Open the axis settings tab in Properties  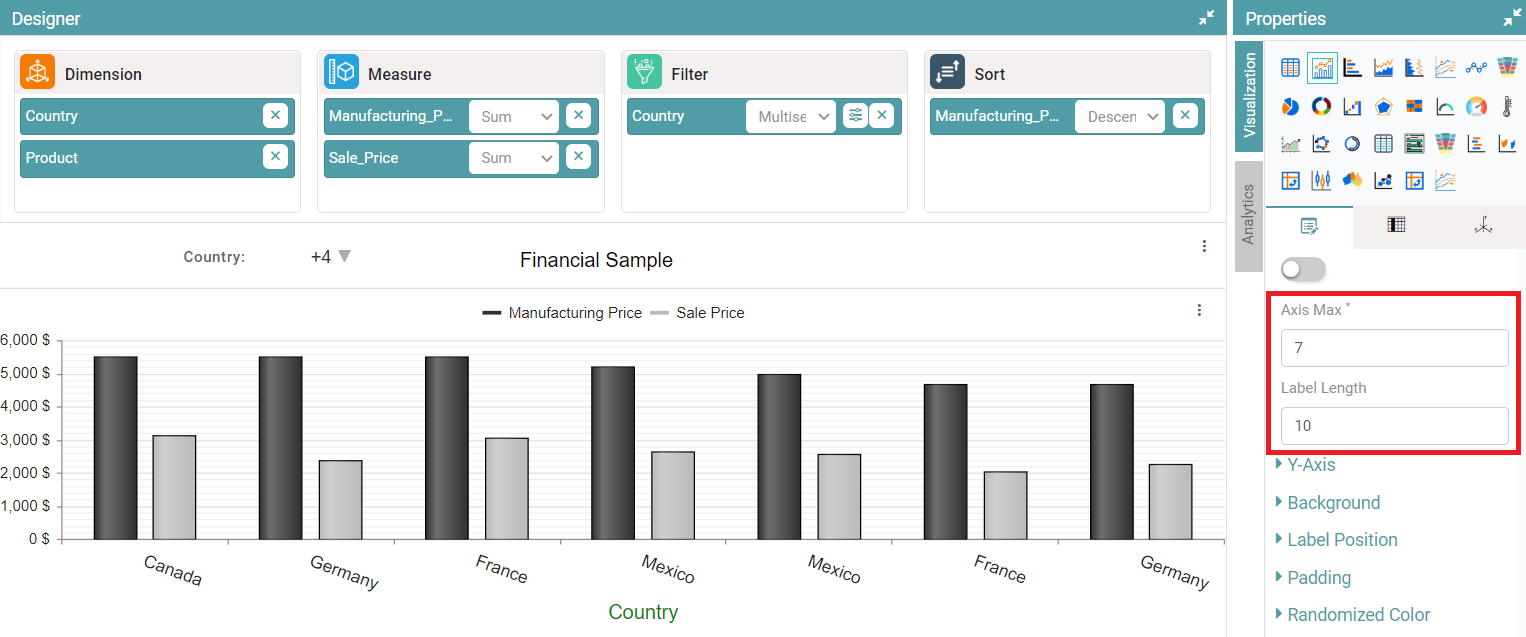click(x=1483, y=226)
